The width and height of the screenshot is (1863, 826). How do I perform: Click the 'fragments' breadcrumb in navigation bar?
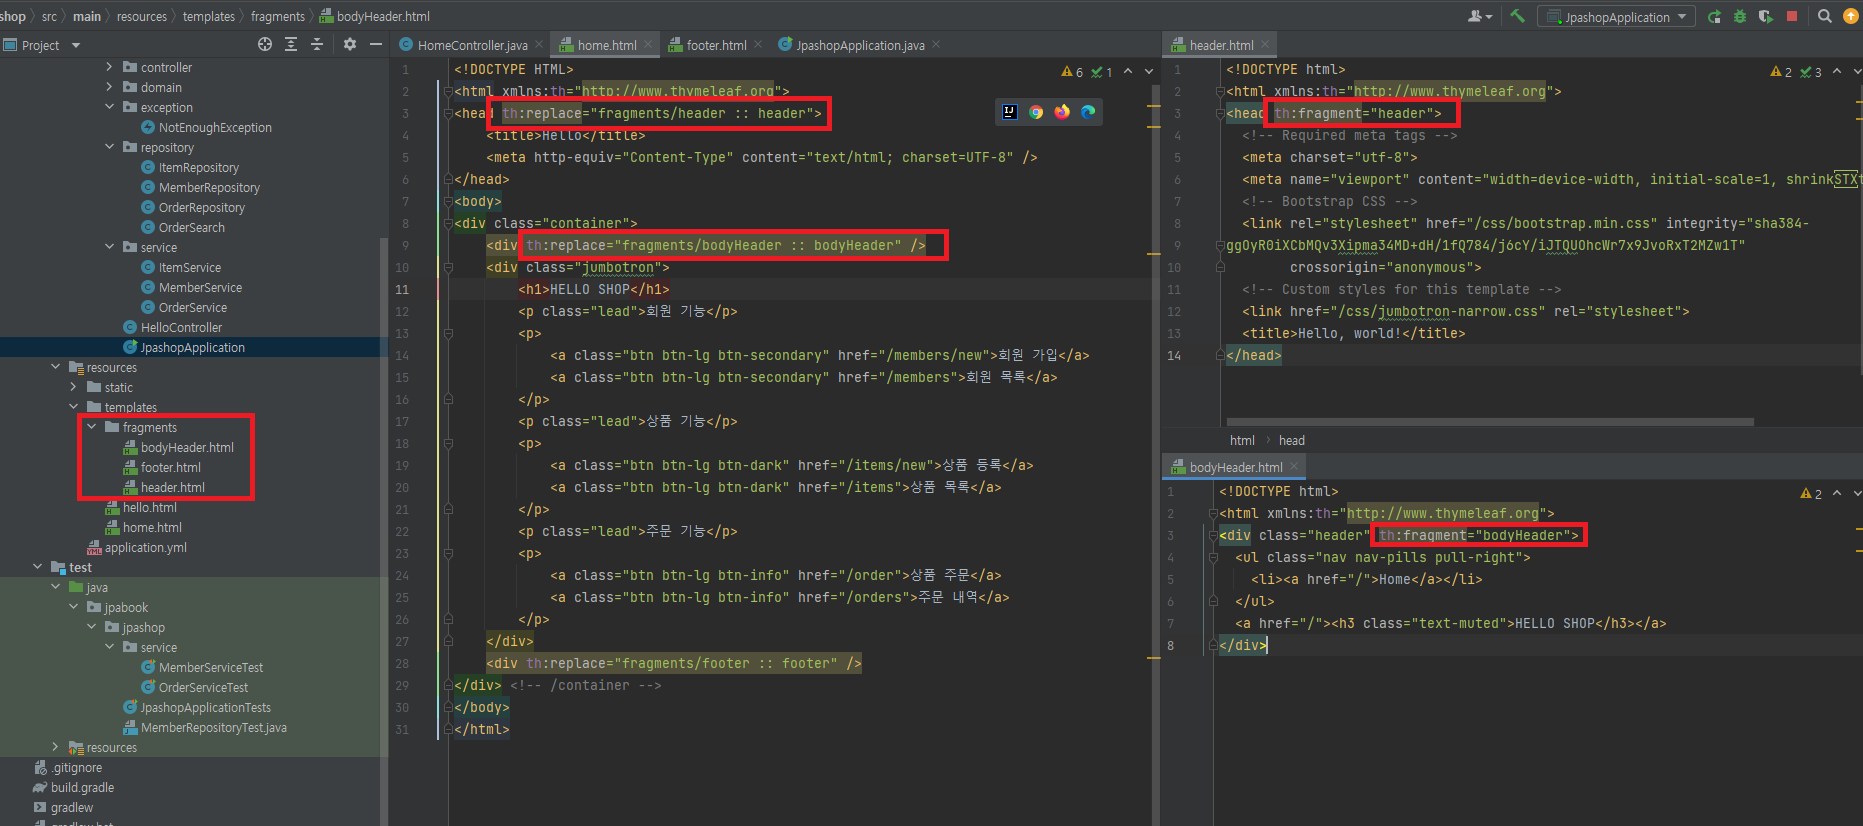(278, 16)
